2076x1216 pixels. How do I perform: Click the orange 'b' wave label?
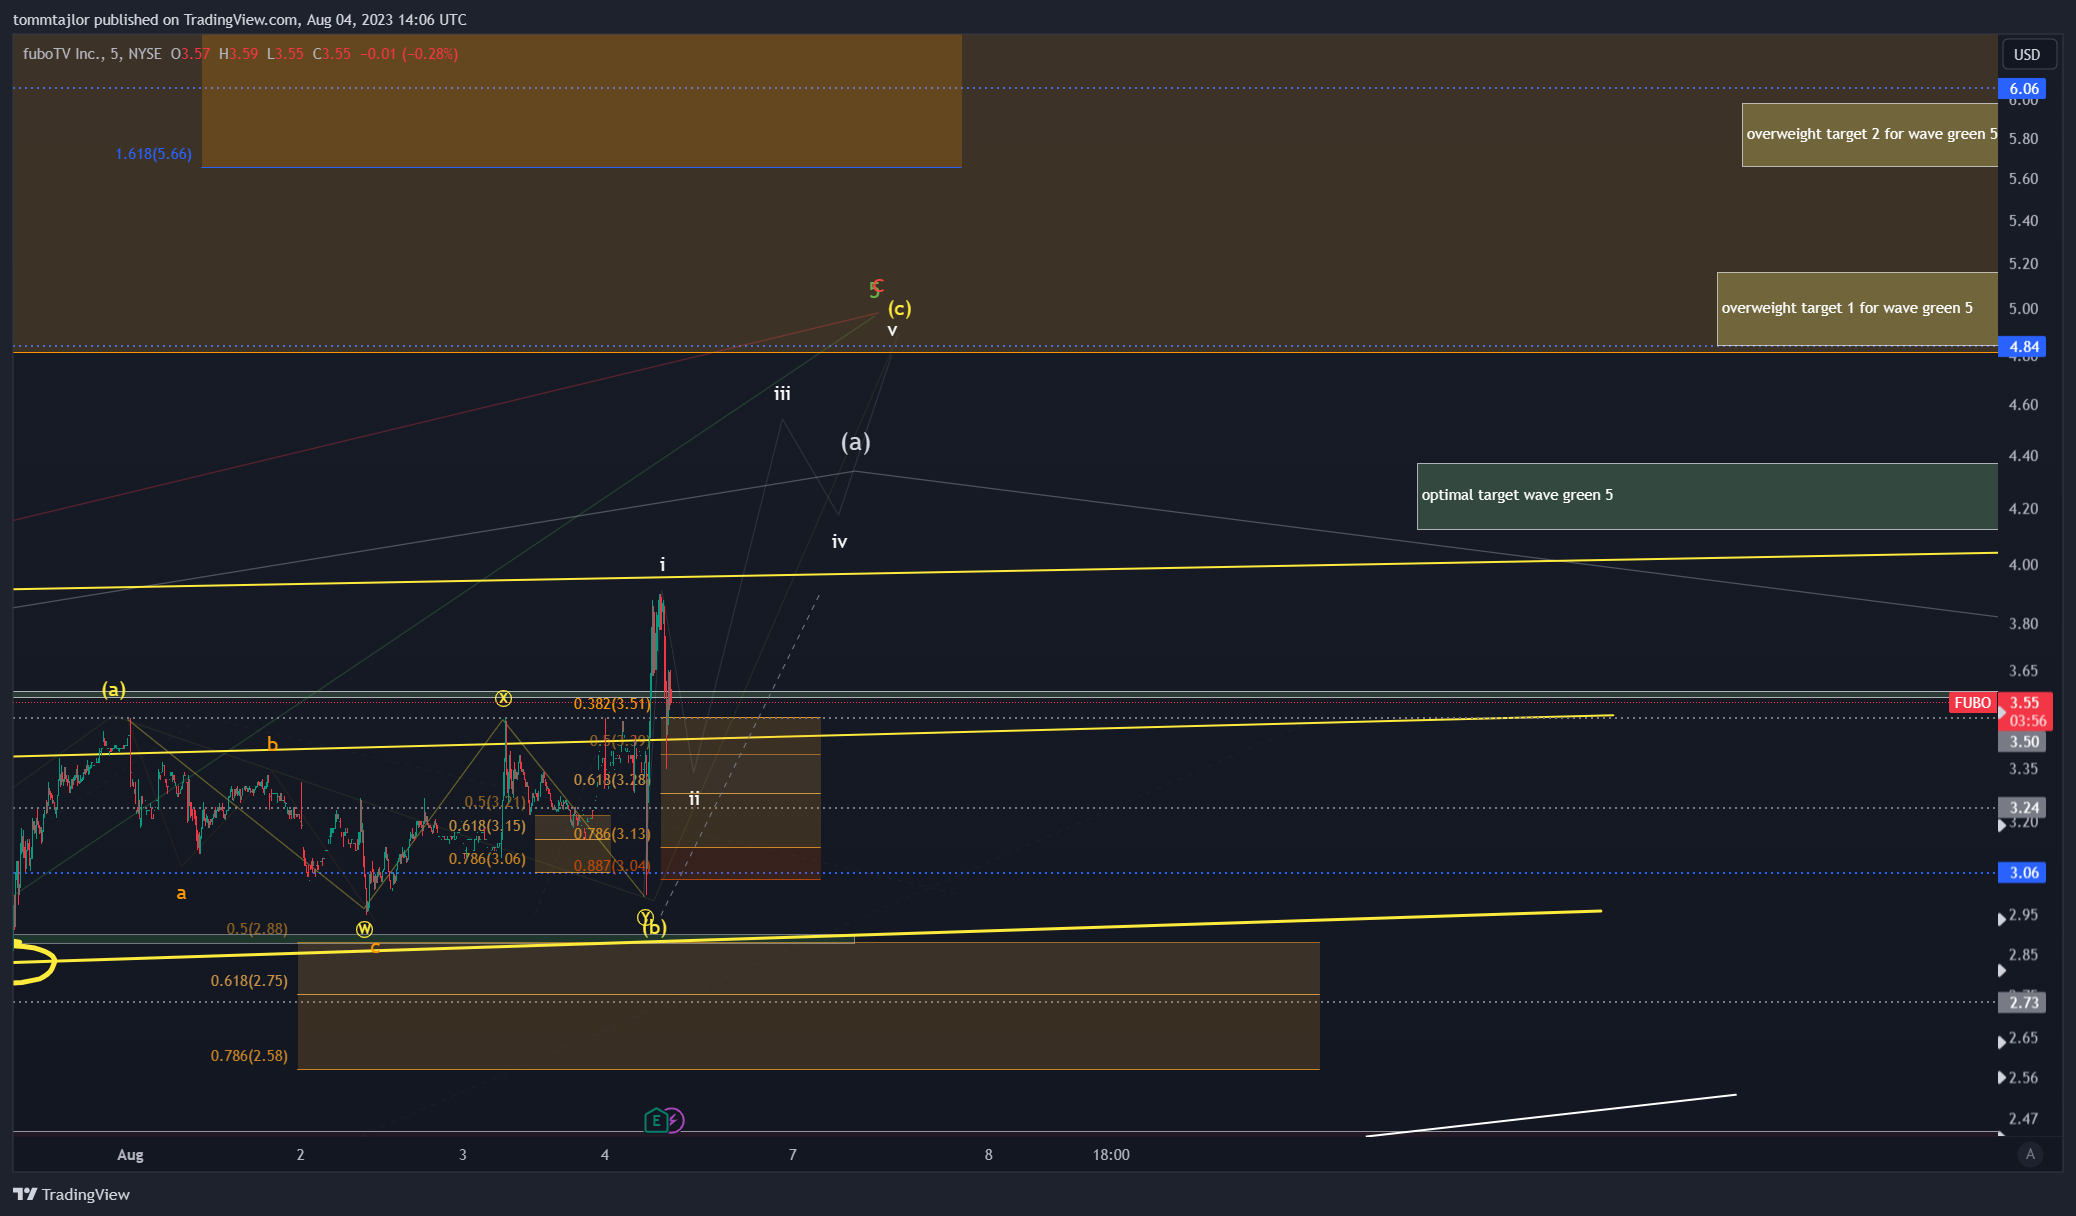pos(272,744)
